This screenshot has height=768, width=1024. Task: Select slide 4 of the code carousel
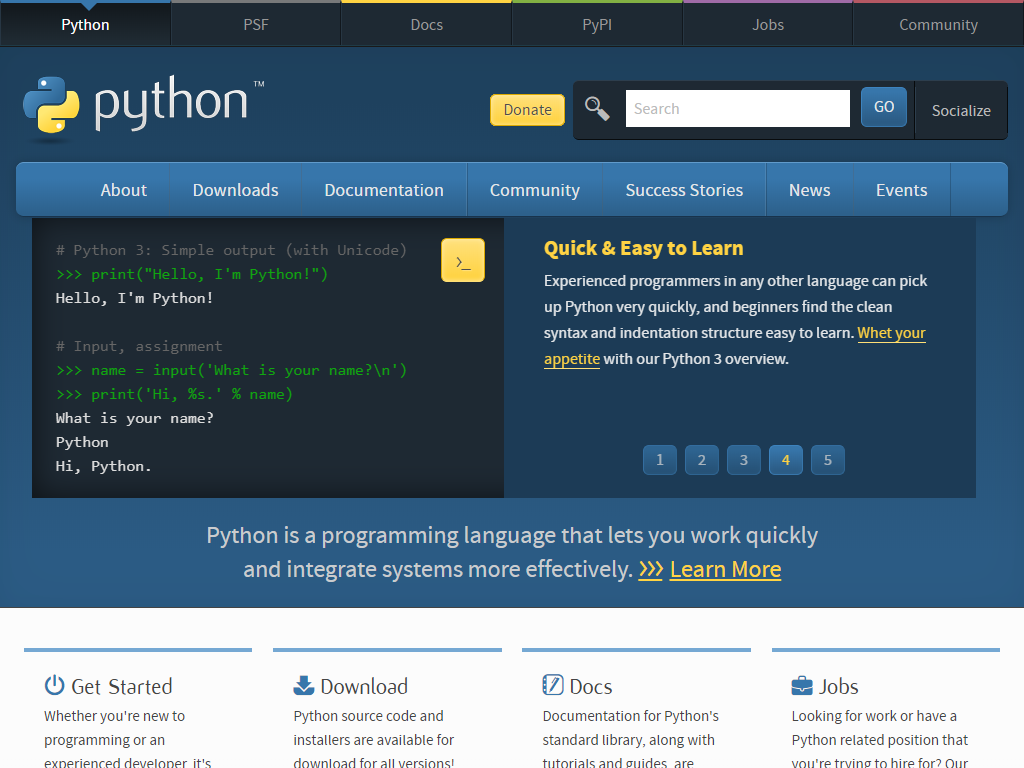pyautogui.click(x=786, y=460)
